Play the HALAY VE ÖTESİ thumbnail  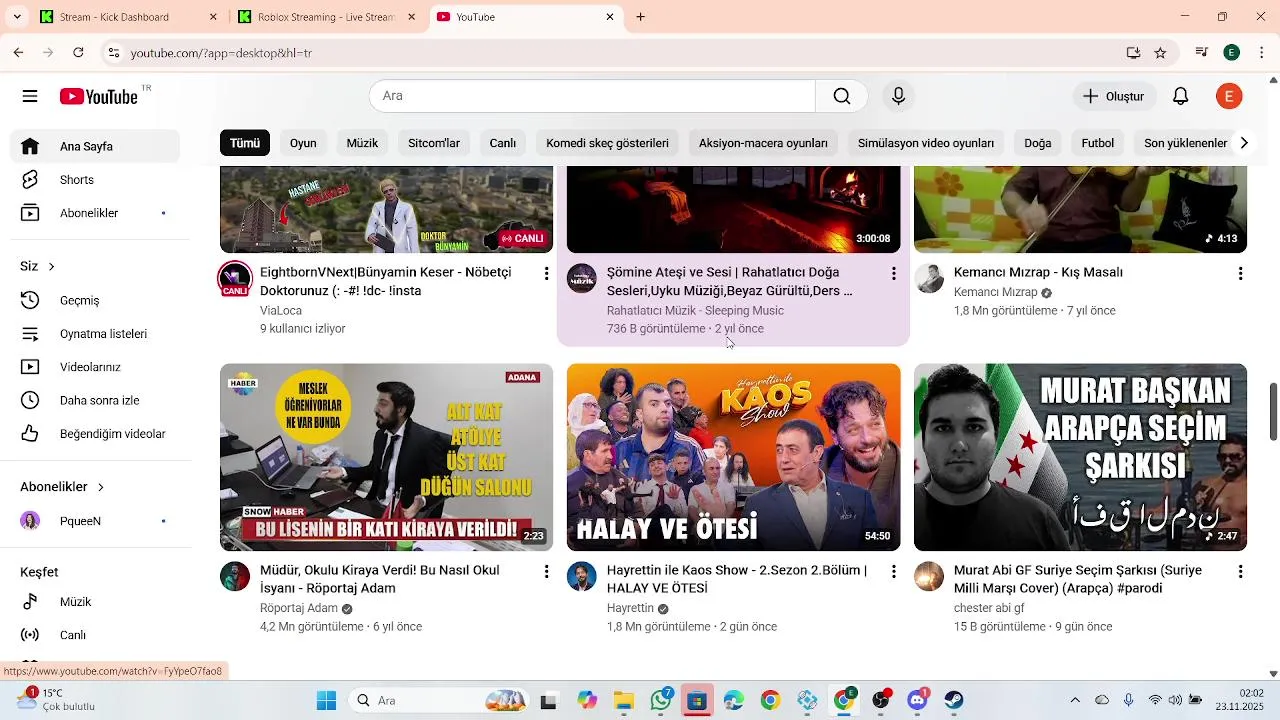tap(733, 457)
